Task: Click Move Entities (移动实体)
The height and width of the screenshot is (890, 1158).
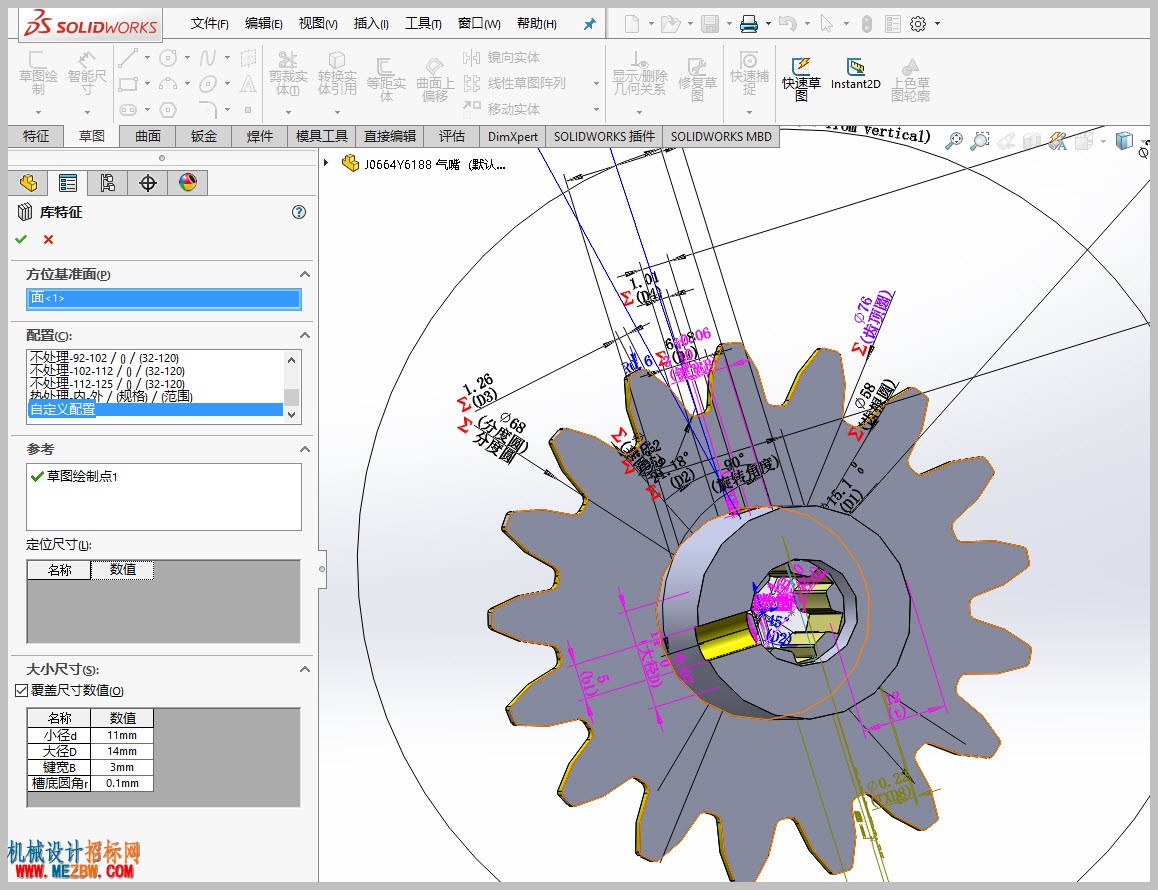Action: (501, 109)
